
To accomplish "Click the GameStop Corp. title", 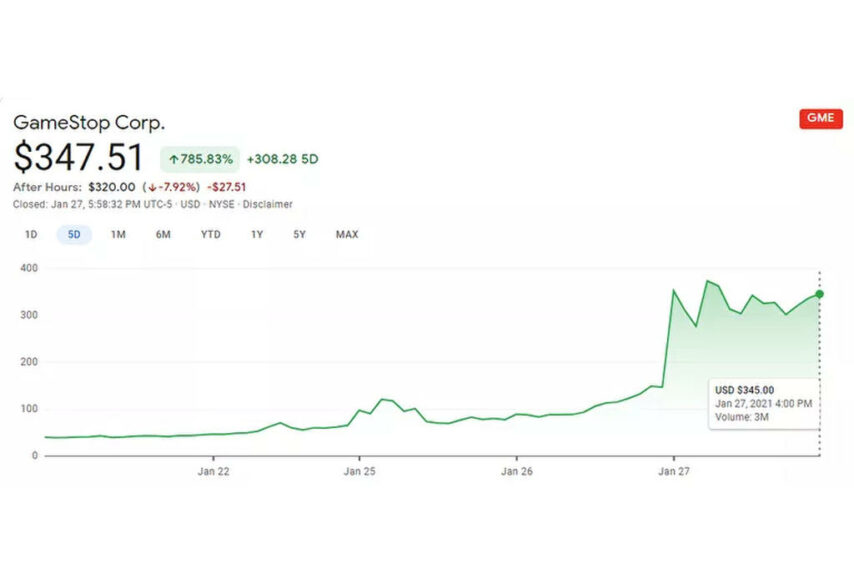I will point(89,123).
